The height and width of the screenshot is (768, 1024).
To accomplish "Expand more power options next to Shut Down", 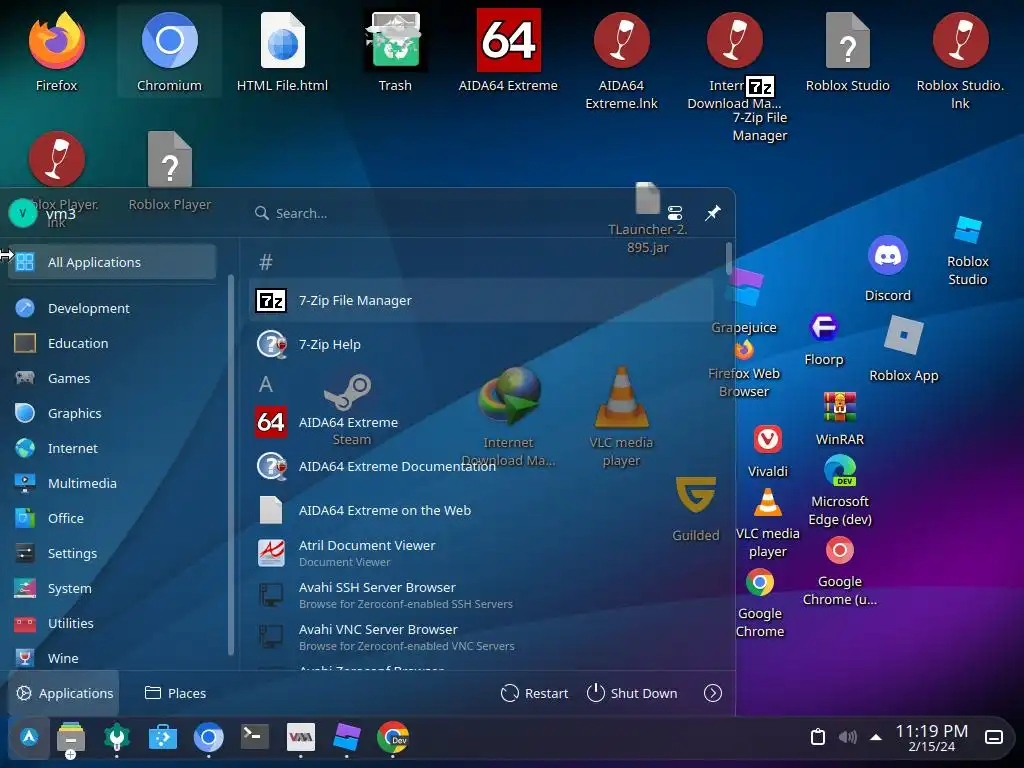I will point(712,693).
